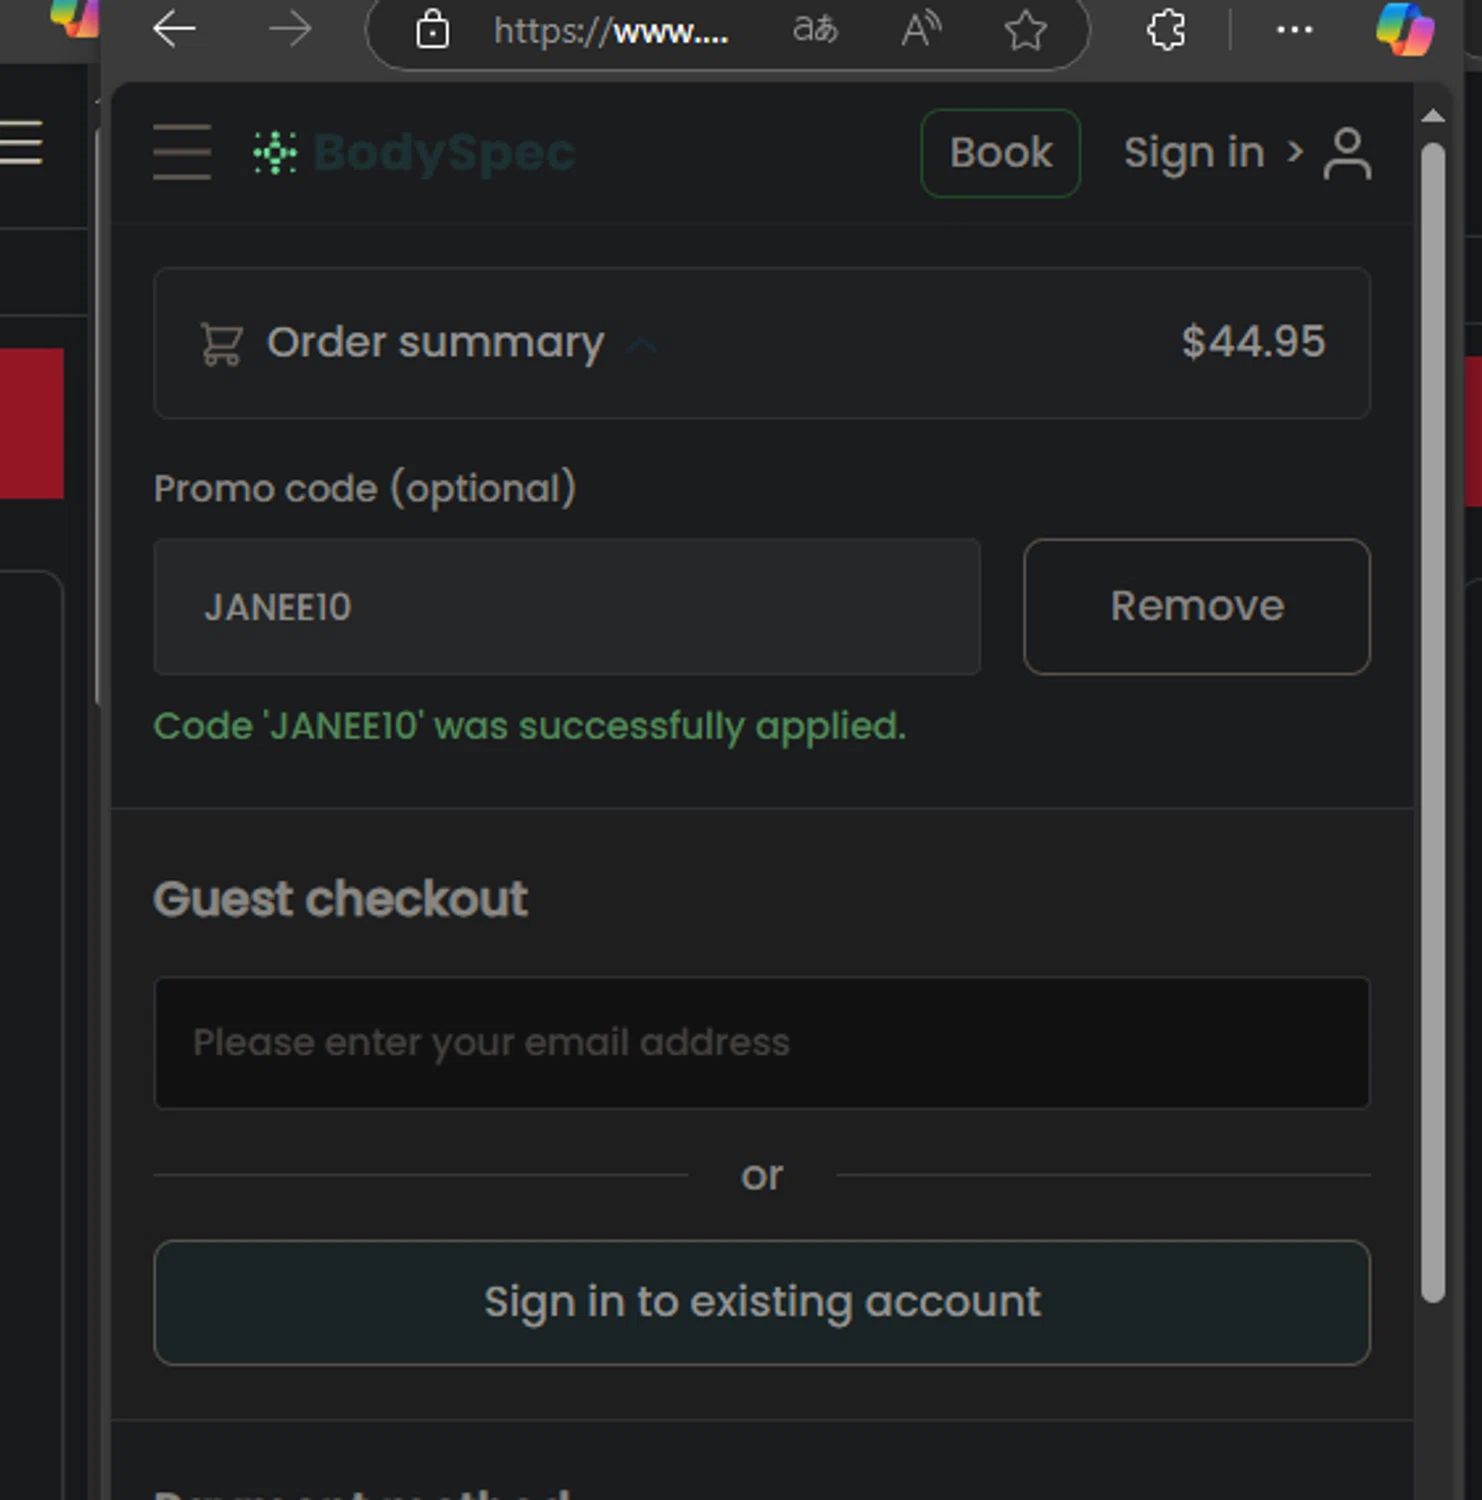
Task: Click the 'Promo code (optional)' label
Action: 365,489
